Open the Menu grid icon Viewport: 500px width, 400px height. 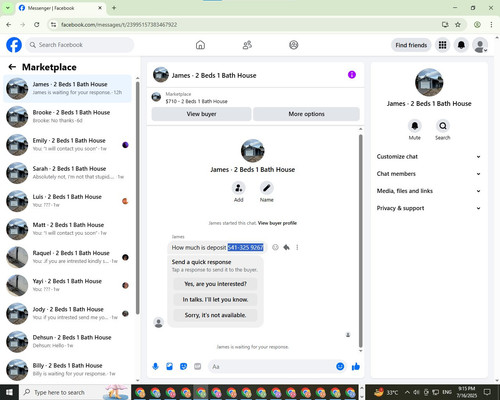coord(442,45)
